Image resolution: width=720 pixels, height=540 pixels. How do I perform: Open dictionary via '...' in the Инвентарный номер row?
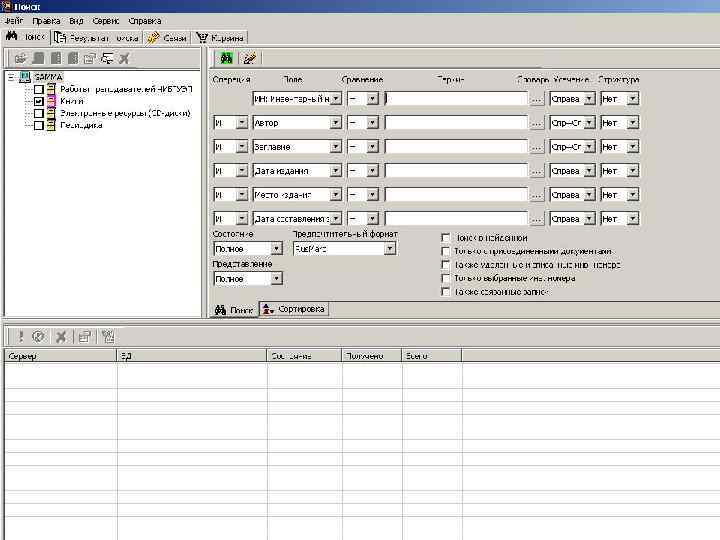click(x=537, y=99)
